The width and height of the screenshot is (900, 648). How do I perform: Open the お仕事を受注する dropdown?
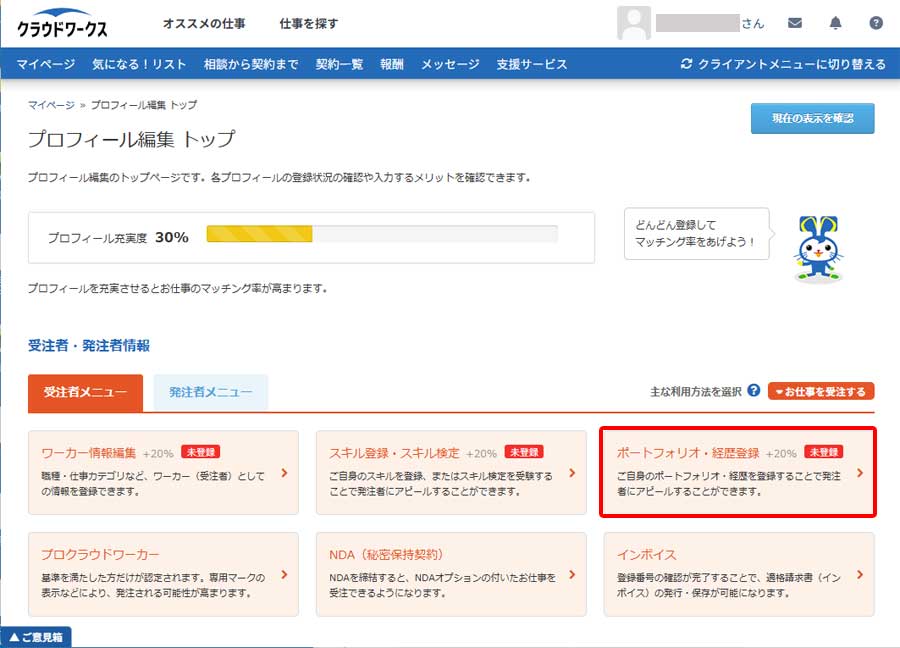(x=822, y=390)
